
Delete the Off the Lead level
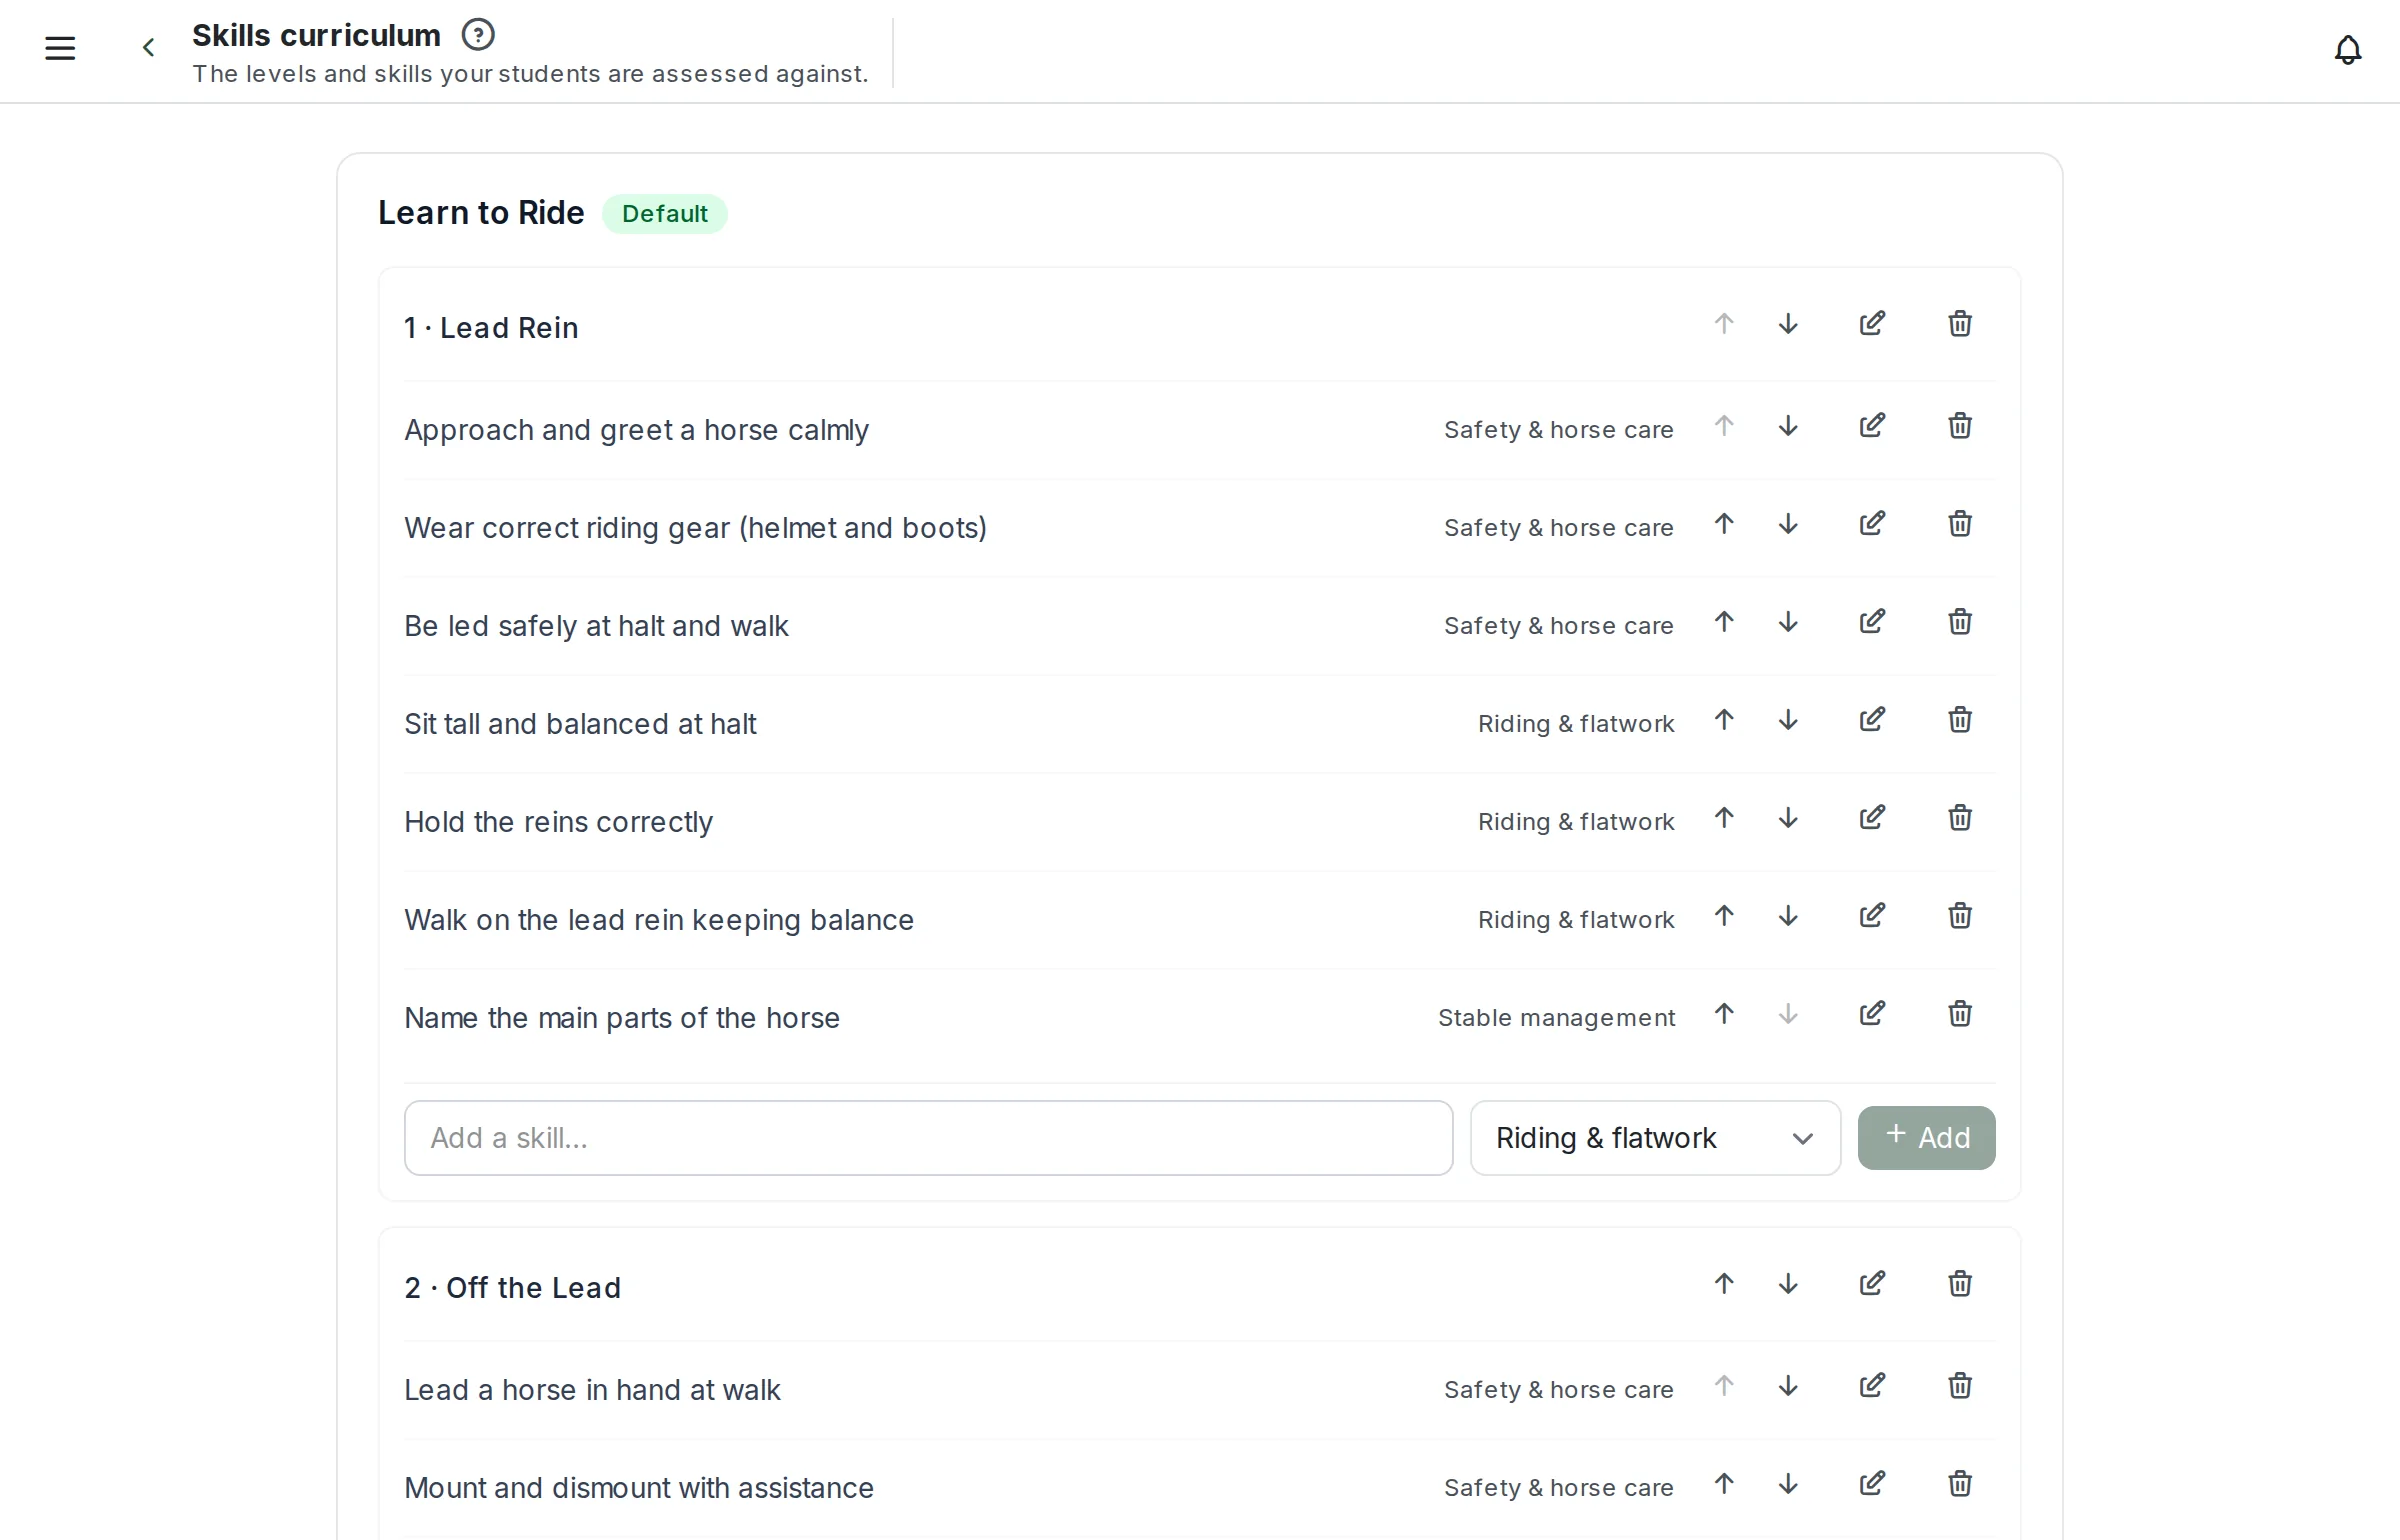tap(1960, 1284)
